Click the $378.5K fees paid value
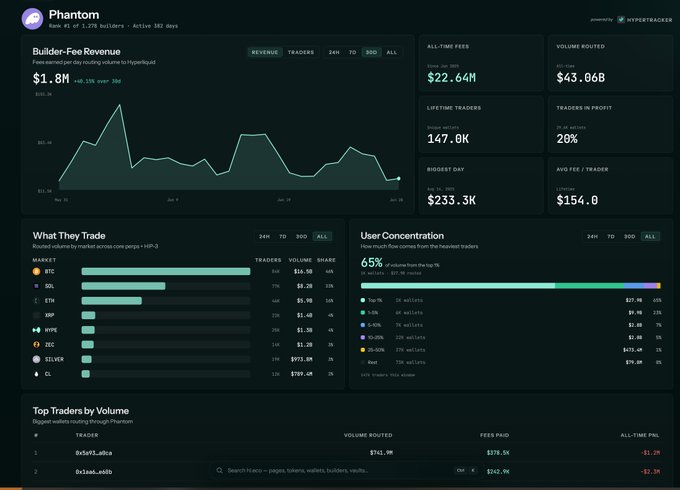The width and height of the screenshot is (680, 490). pos(498,453)
